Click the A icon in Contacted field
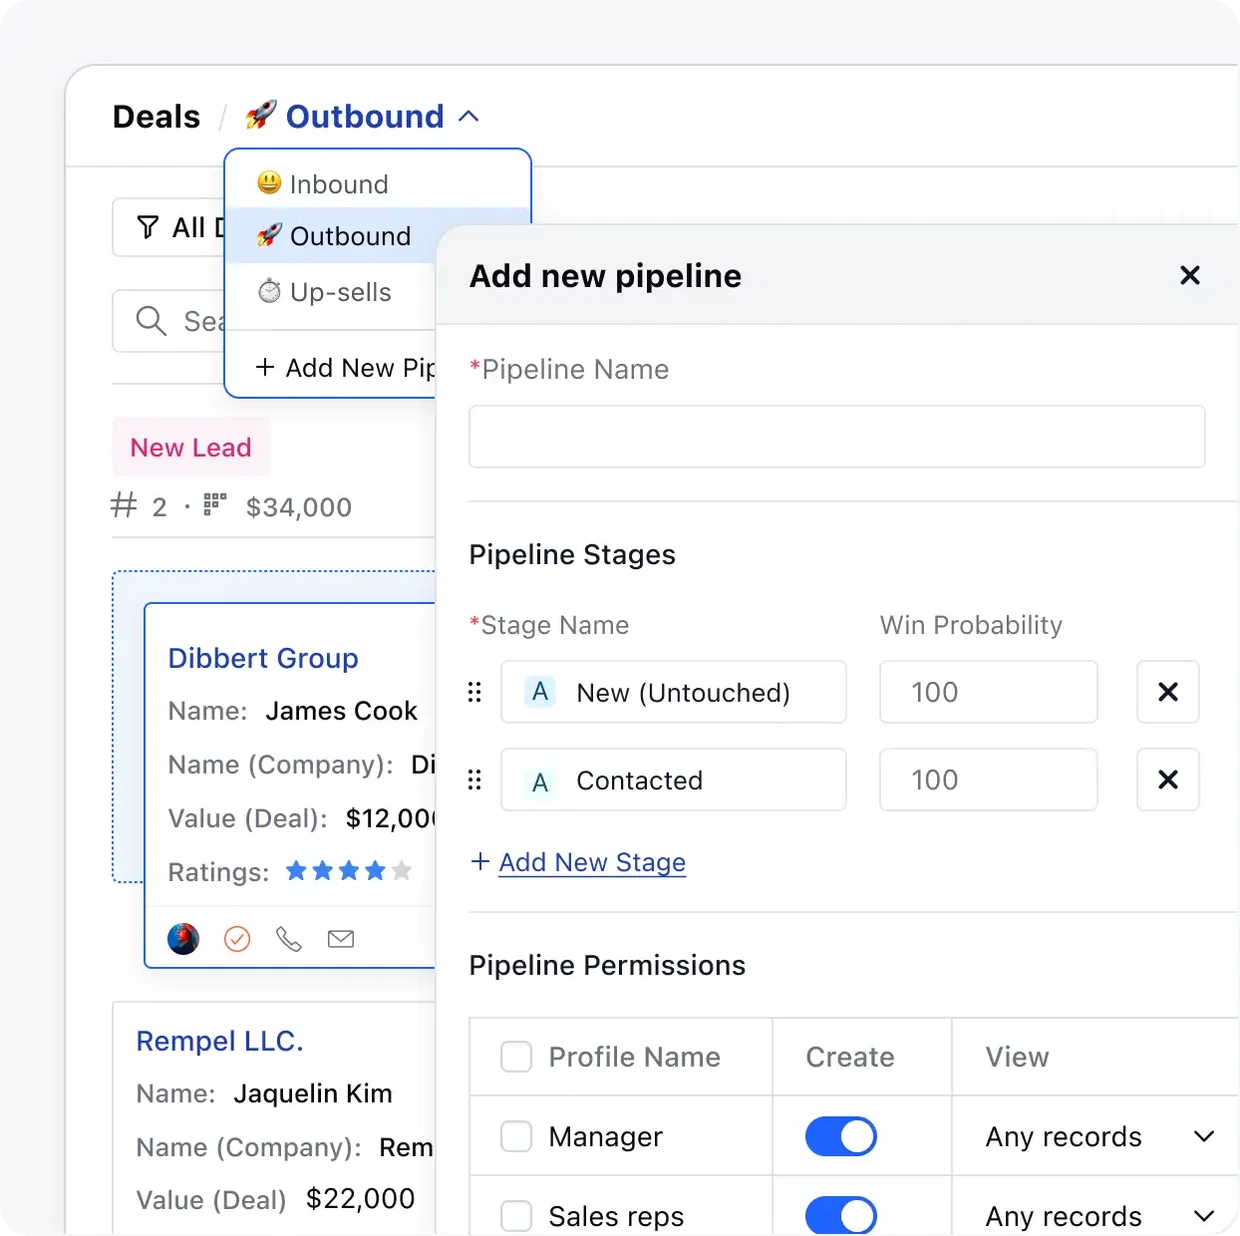 (x=540, y=781)
